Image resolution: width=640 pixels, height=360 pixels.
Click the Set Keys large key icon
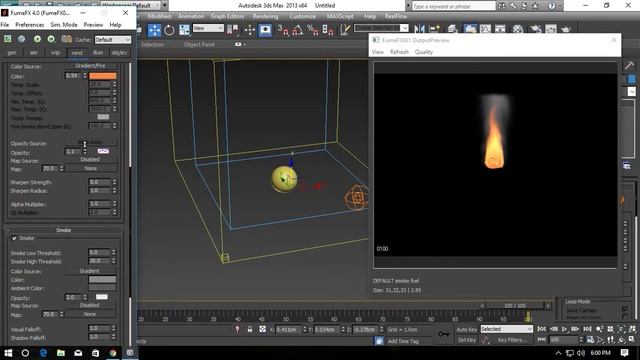point(444,334)
